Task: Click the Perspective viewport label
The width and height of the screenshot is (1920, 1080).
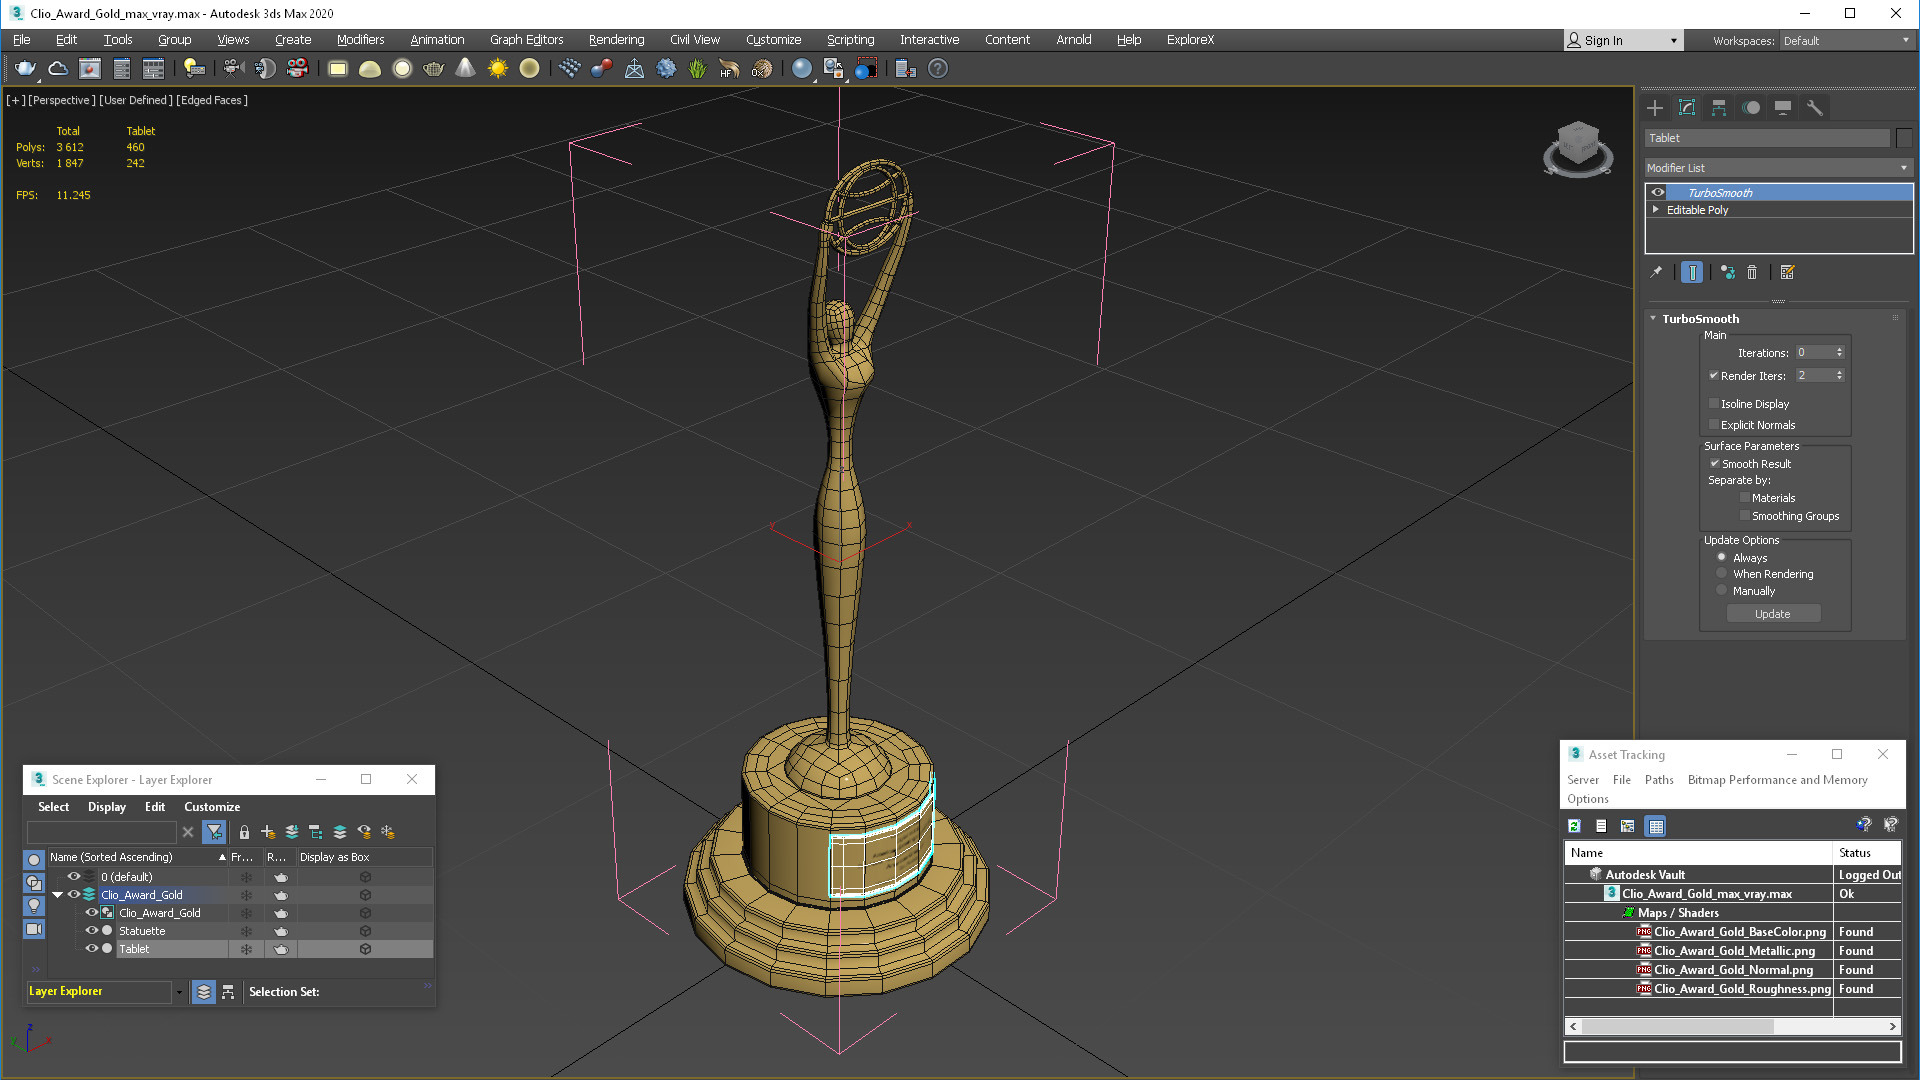Action: pyautogui.click(x=62, y=100)
